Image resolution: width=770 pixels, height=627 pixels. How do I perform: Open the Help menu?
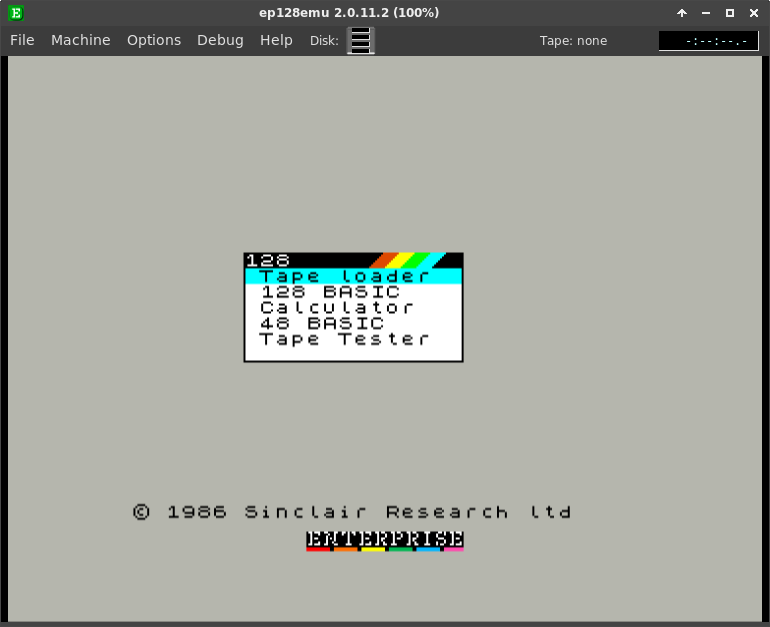(276, 40)
